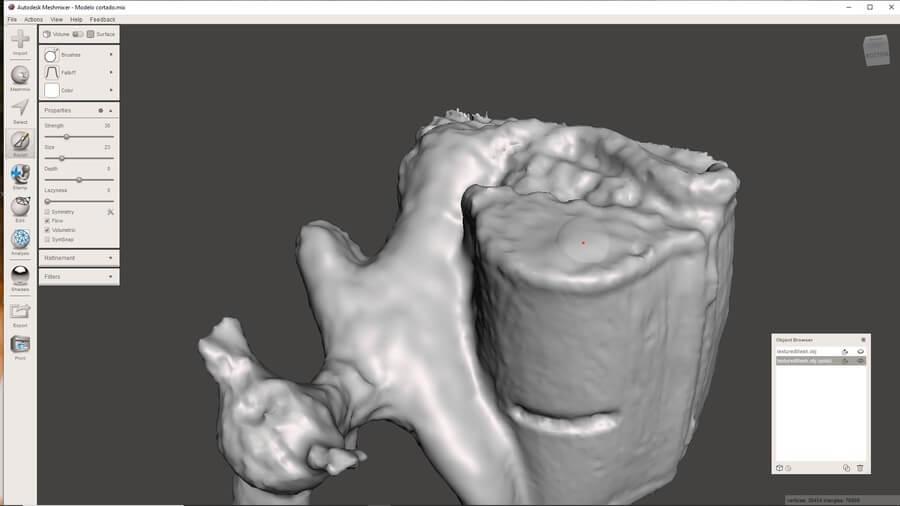Select the highlighted texturedMesh.obj (copy) row
This screenshot has height=506, width=900.
[x=820, y=361]
